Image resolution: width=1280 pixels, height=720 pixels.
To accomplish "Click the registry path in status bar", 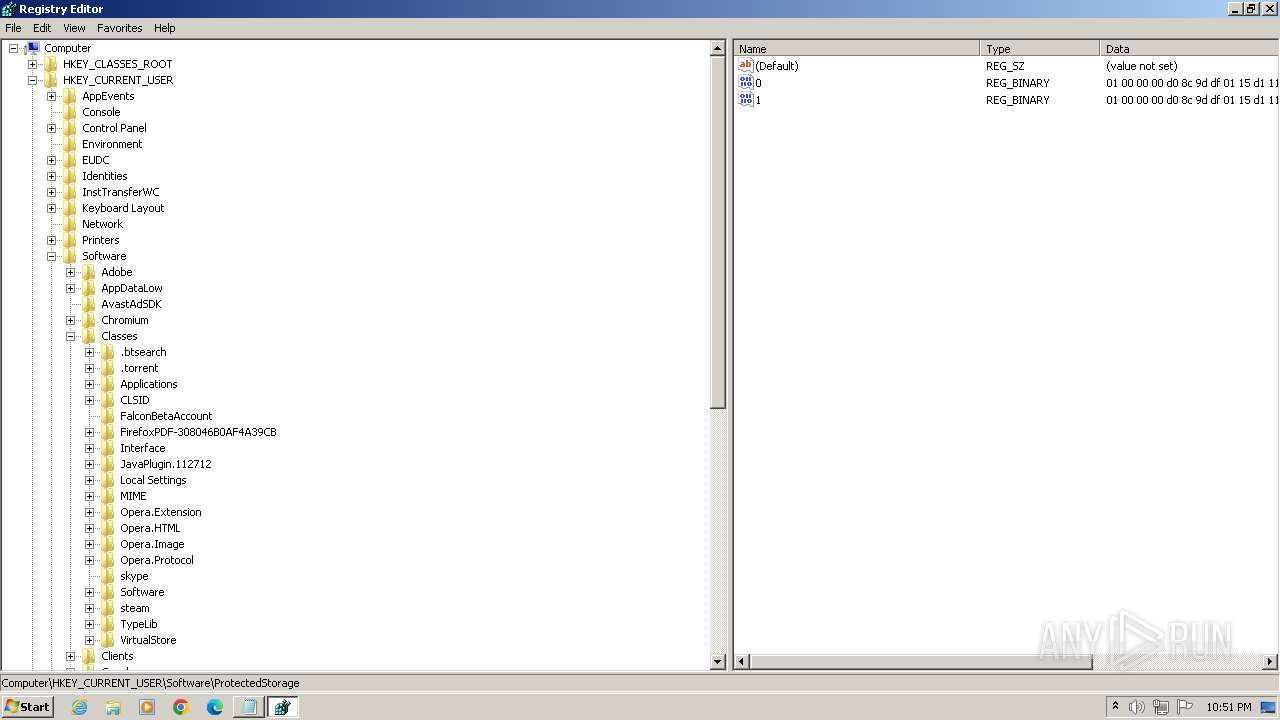I will (150, 683).
